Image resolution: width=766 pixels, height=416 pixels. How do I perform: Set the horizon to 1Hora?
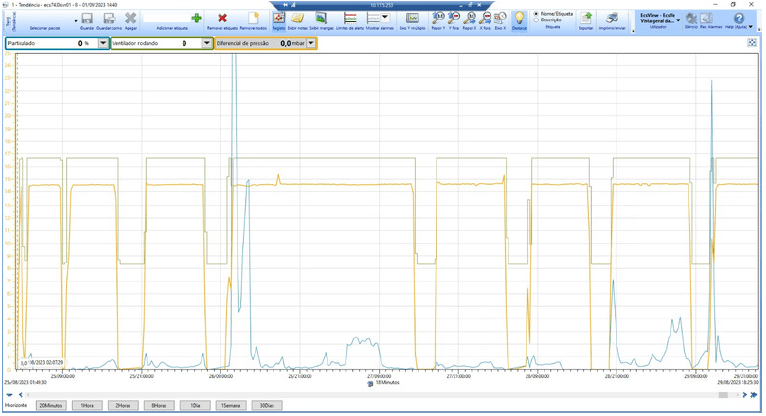pyautogui.click(x=87, y=405)
